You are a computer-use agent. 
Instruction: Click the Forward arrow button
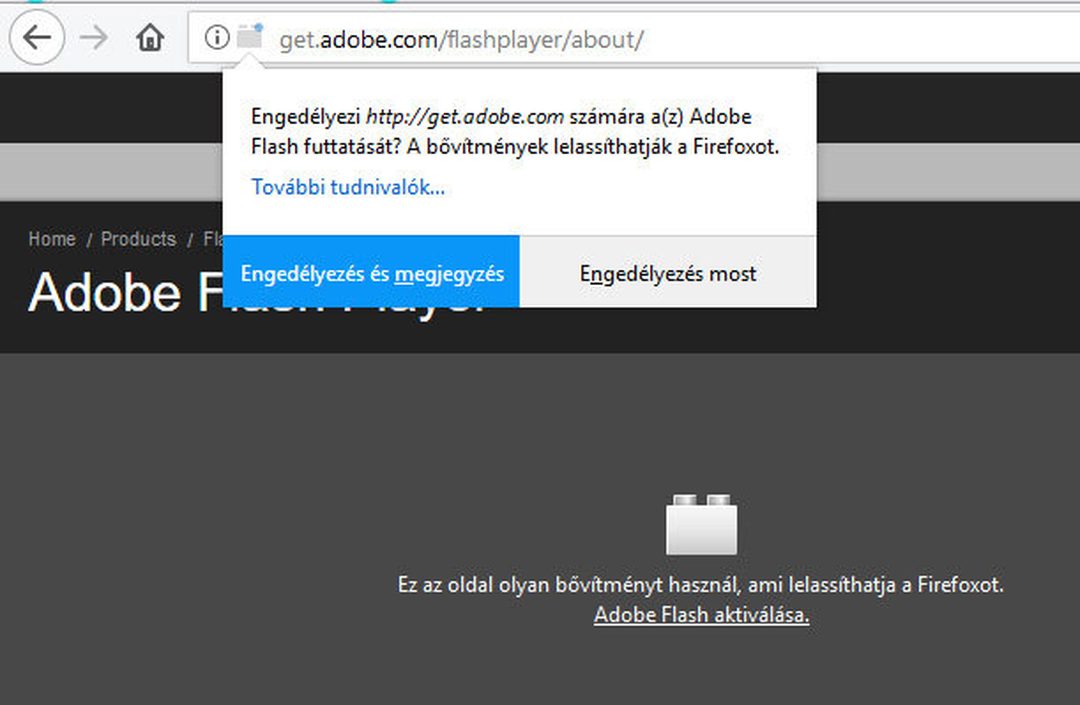coord(94,37)
